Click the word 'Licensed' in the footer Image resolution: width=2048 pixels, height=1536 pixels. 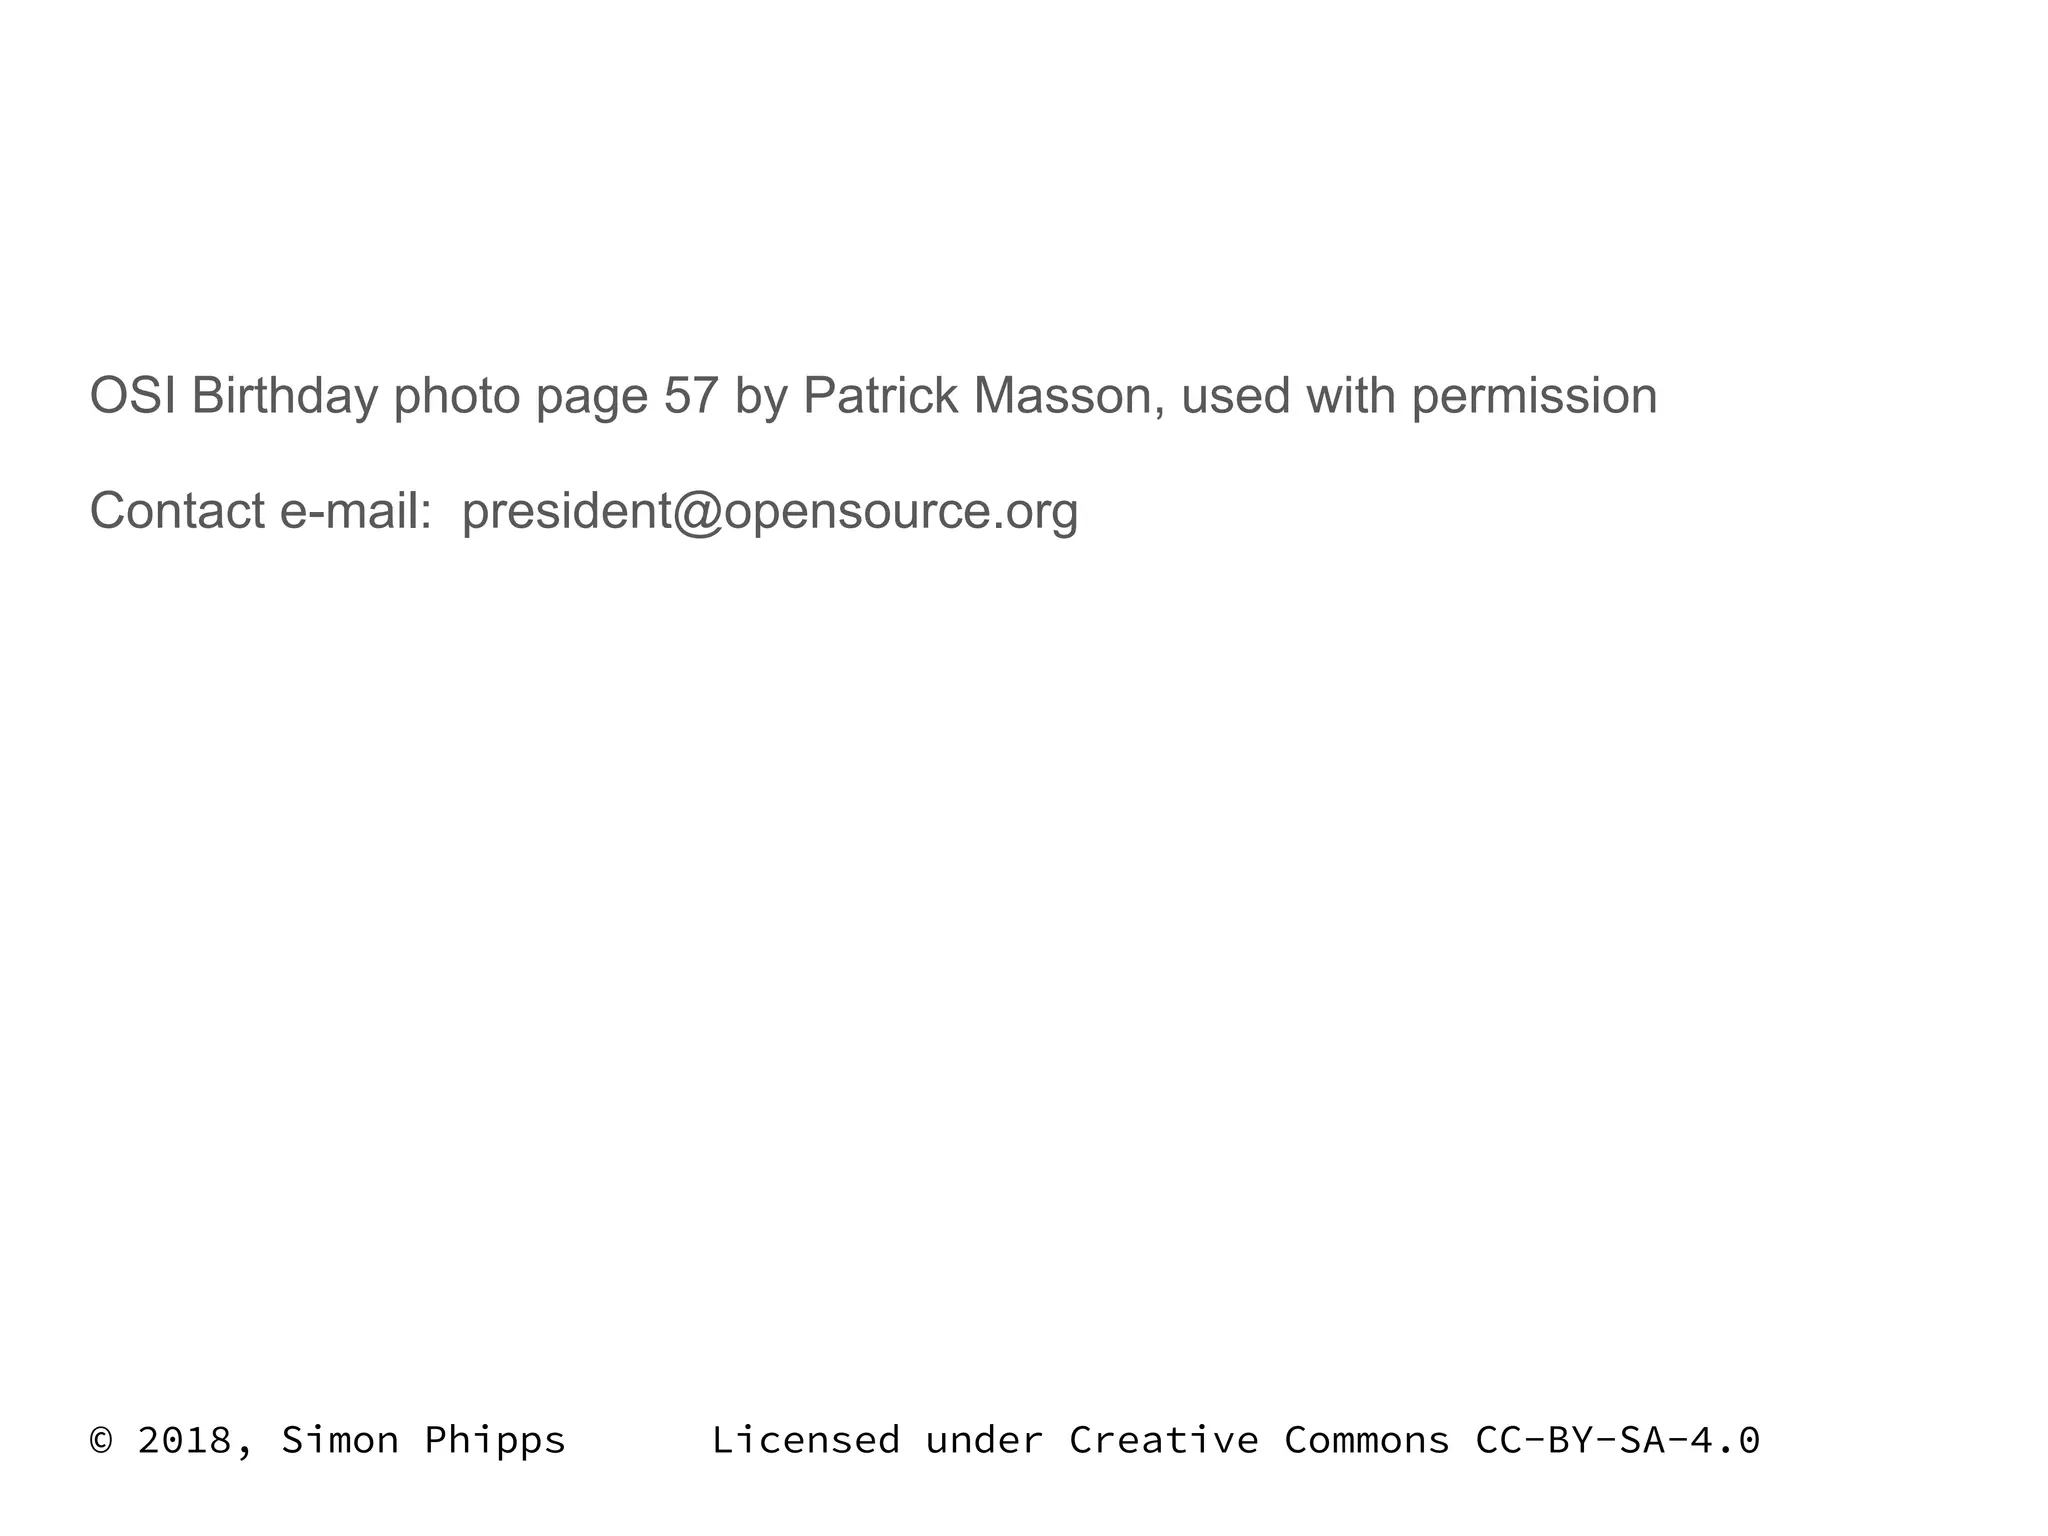(x=806, y=1441)
